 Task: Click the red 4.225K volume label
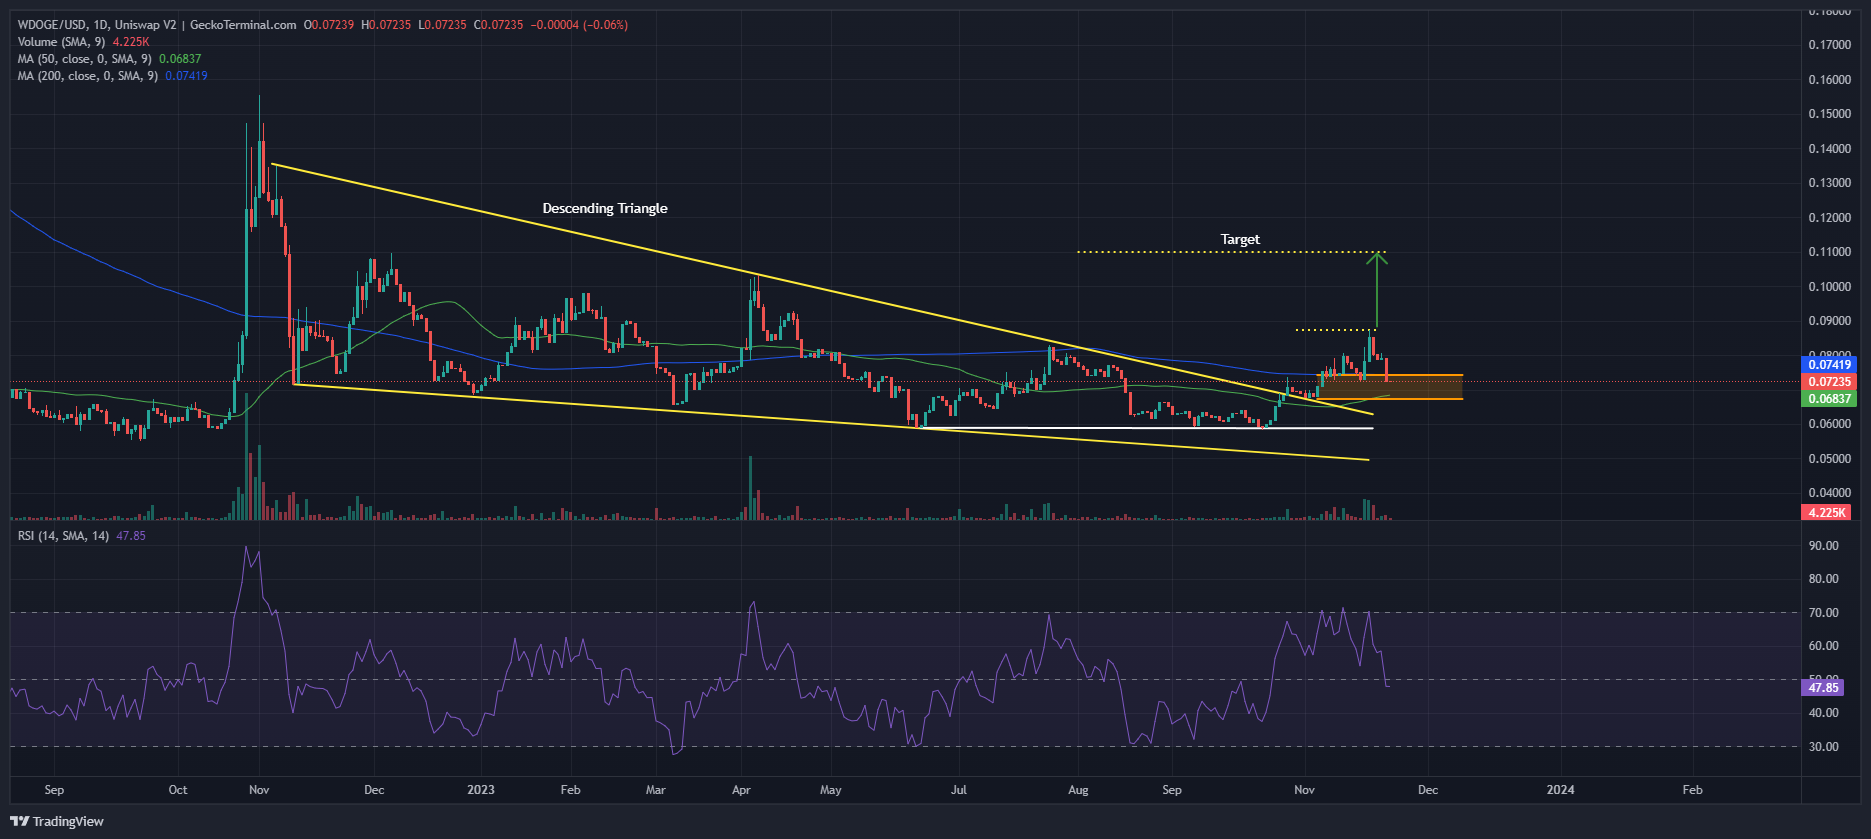(x=1826, y=513)
